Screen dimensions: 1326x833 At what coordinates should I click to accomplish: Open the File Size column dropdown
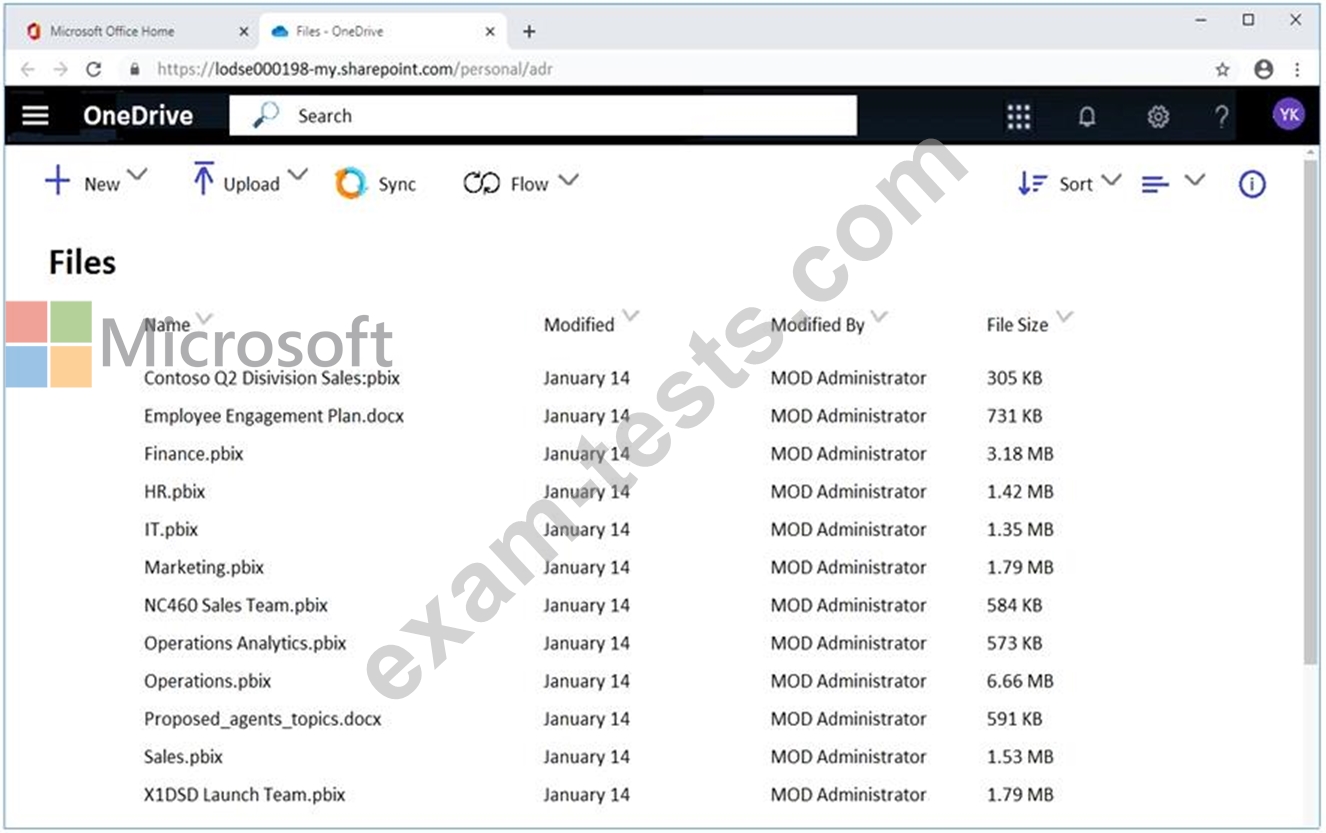1064,317
